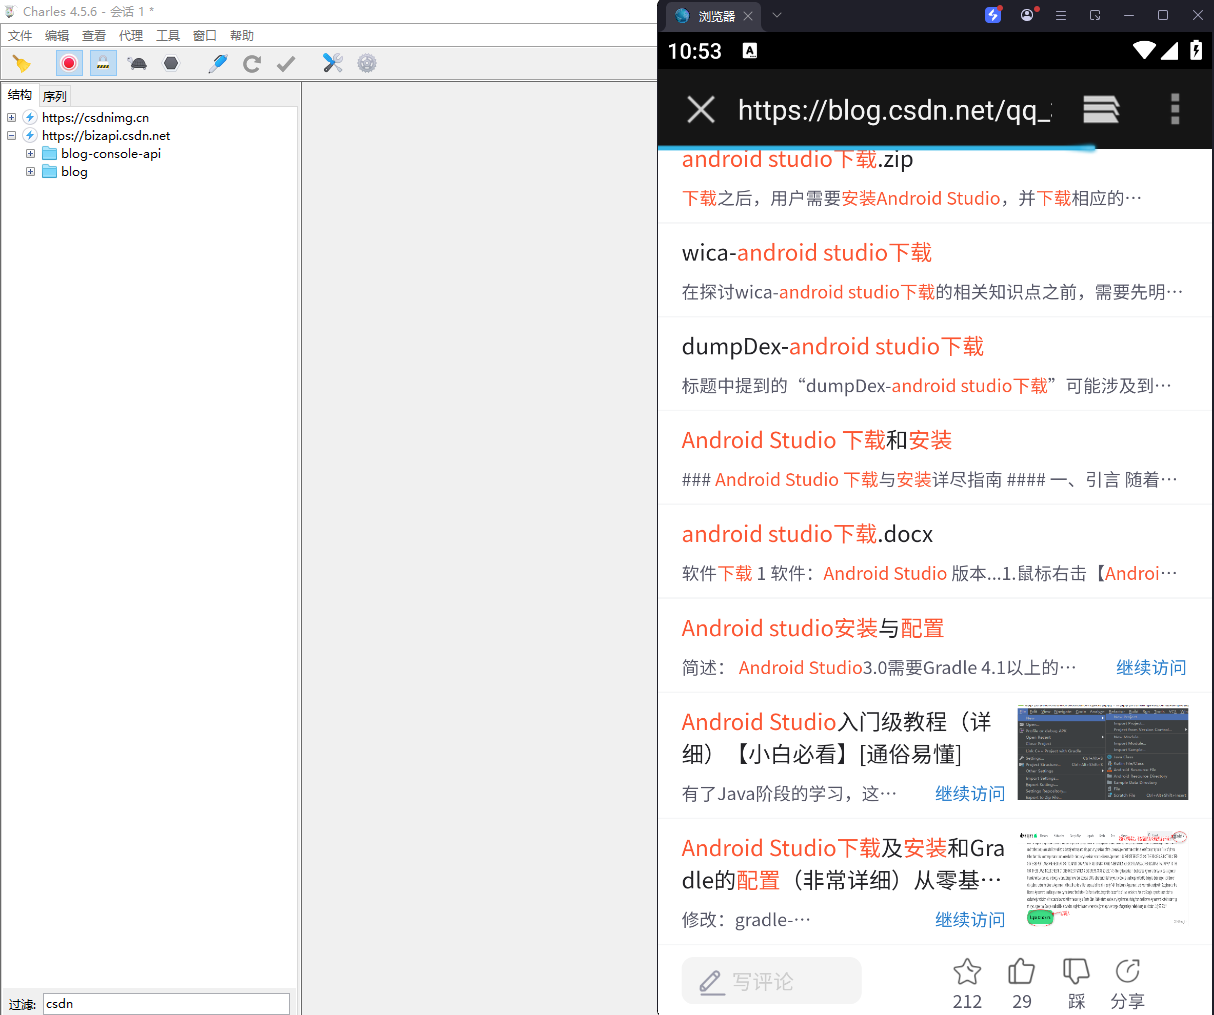Viewport: 1214px width, 1015px height.
Task: Open the 帮助 menu
Action: pyautogui.click(x=242, y=35)
